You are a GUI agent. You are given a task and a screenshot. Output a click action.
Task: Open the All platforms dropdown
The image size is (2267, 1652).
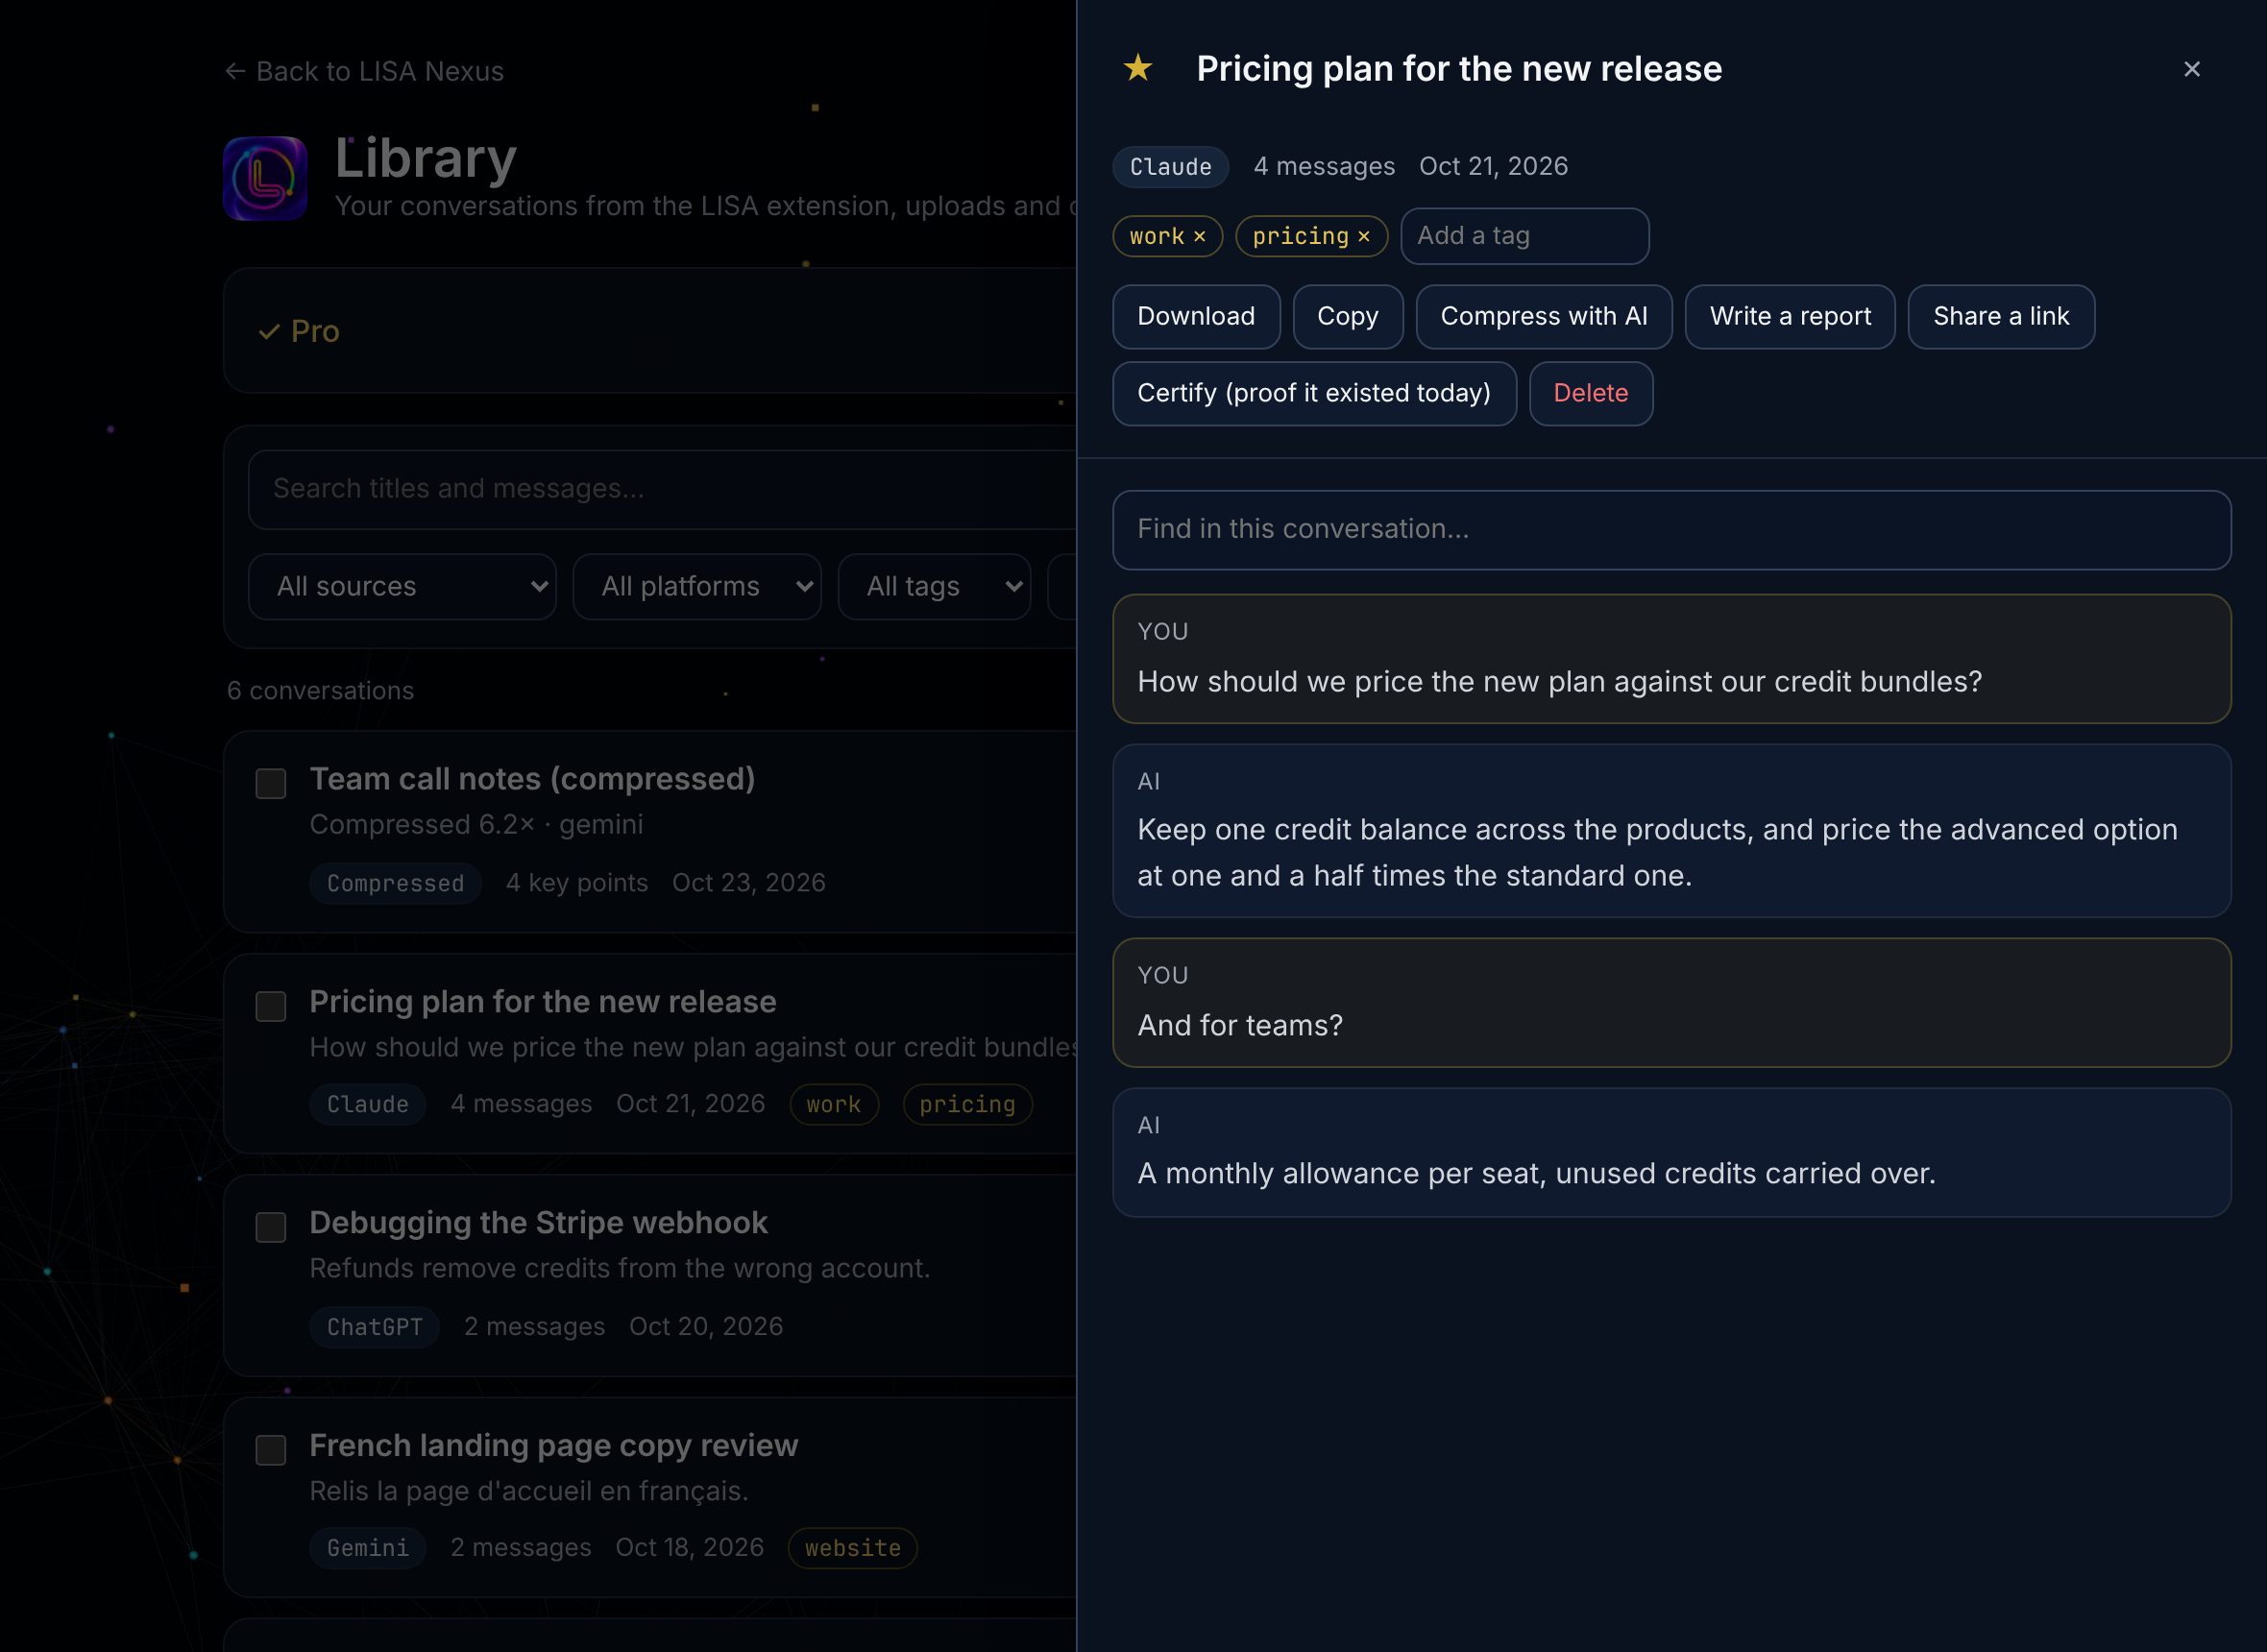coord(697,587)
